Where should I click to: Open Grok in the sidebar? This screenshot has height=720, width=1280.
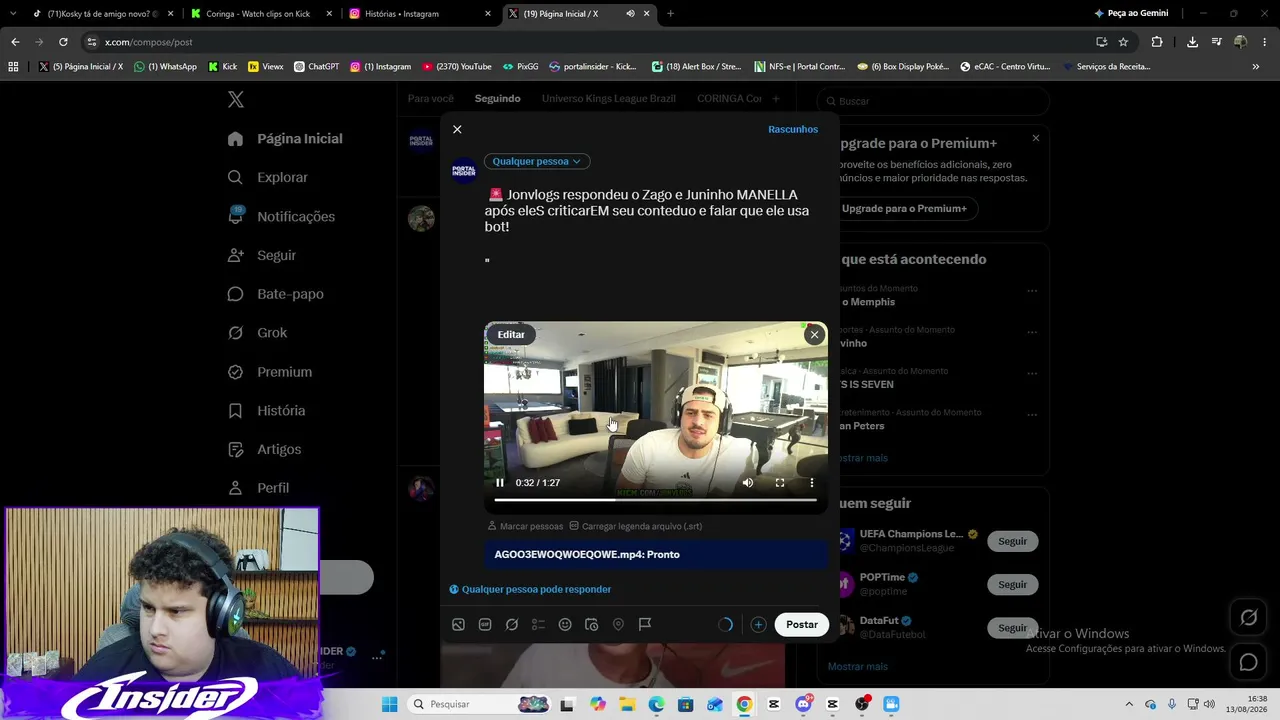pyautogui.click(x=257, y=333)
